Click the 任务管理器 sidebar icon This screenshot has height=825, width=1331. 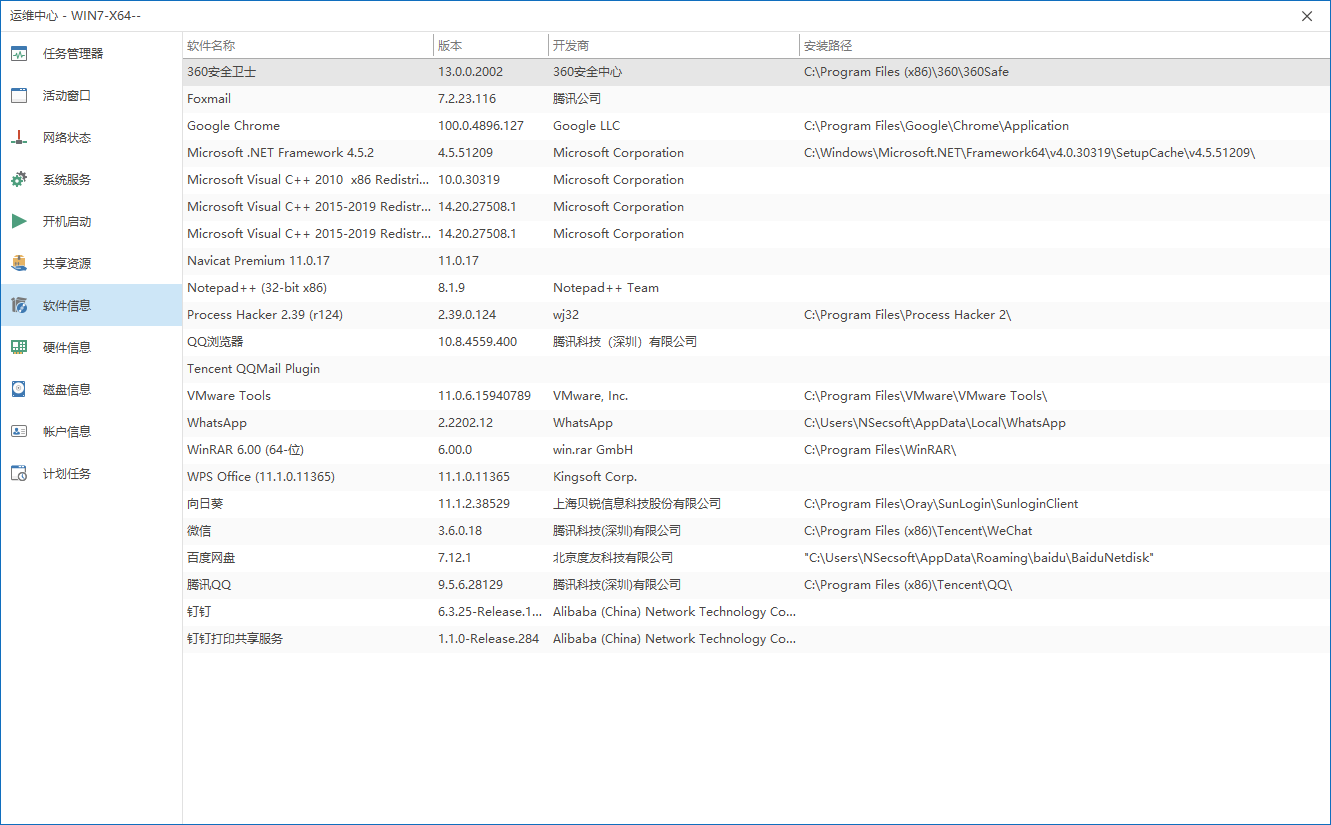19,54
